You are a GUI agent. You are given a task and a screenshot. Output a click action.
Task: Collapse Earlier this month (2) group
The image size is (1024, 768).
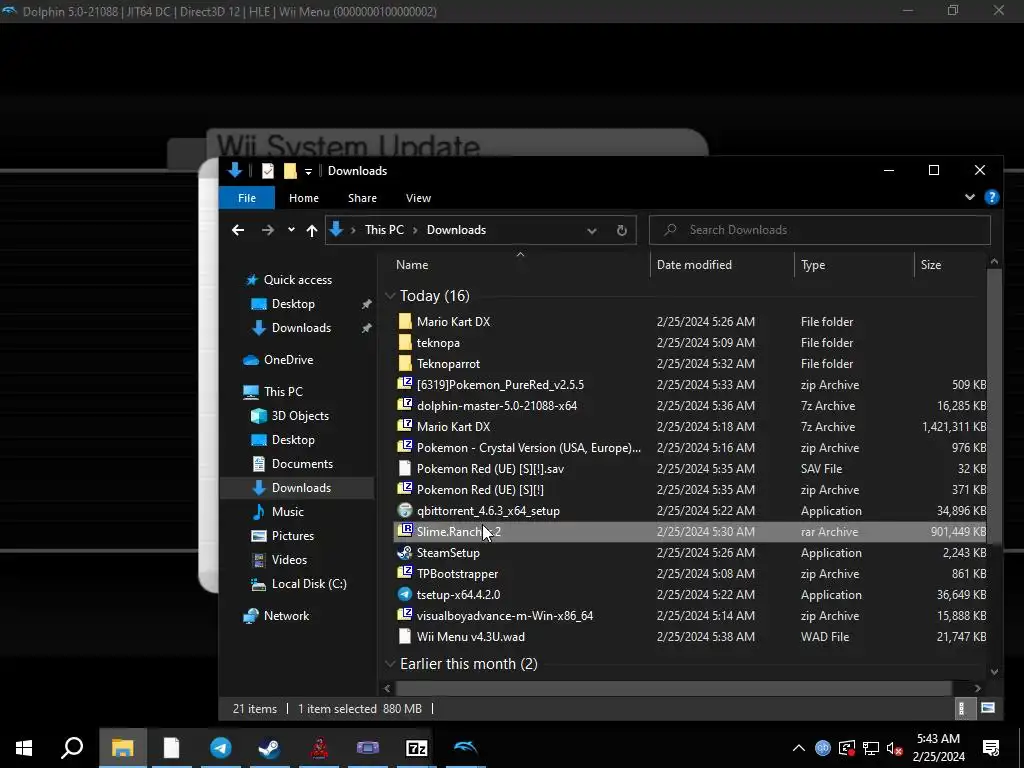click(x=390, y=664)
